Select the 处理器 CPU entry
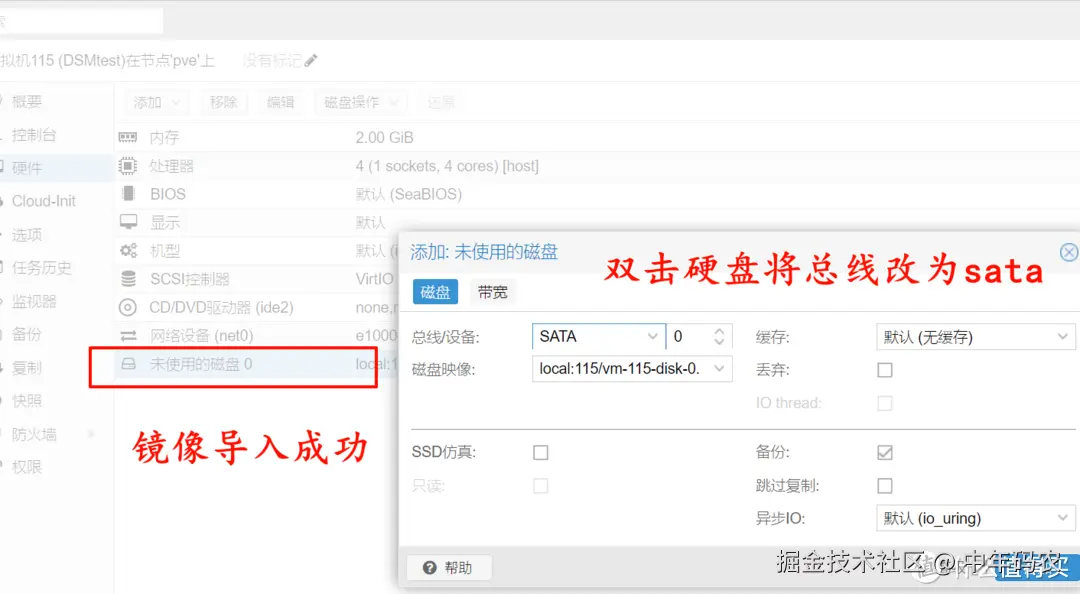The width and height of the screenshot is (1080, 594). pyautogui.click(x=168, y=165)
